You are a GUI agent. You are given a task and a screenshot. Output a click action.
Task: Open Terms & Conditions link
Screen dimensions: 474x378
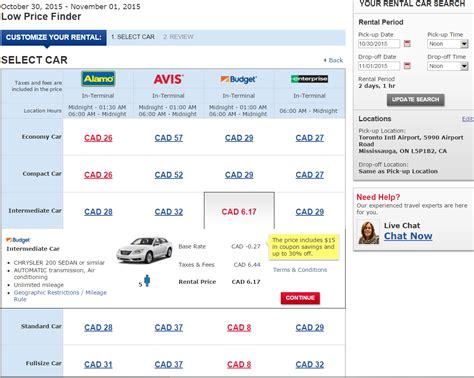(x=300, y=270)
